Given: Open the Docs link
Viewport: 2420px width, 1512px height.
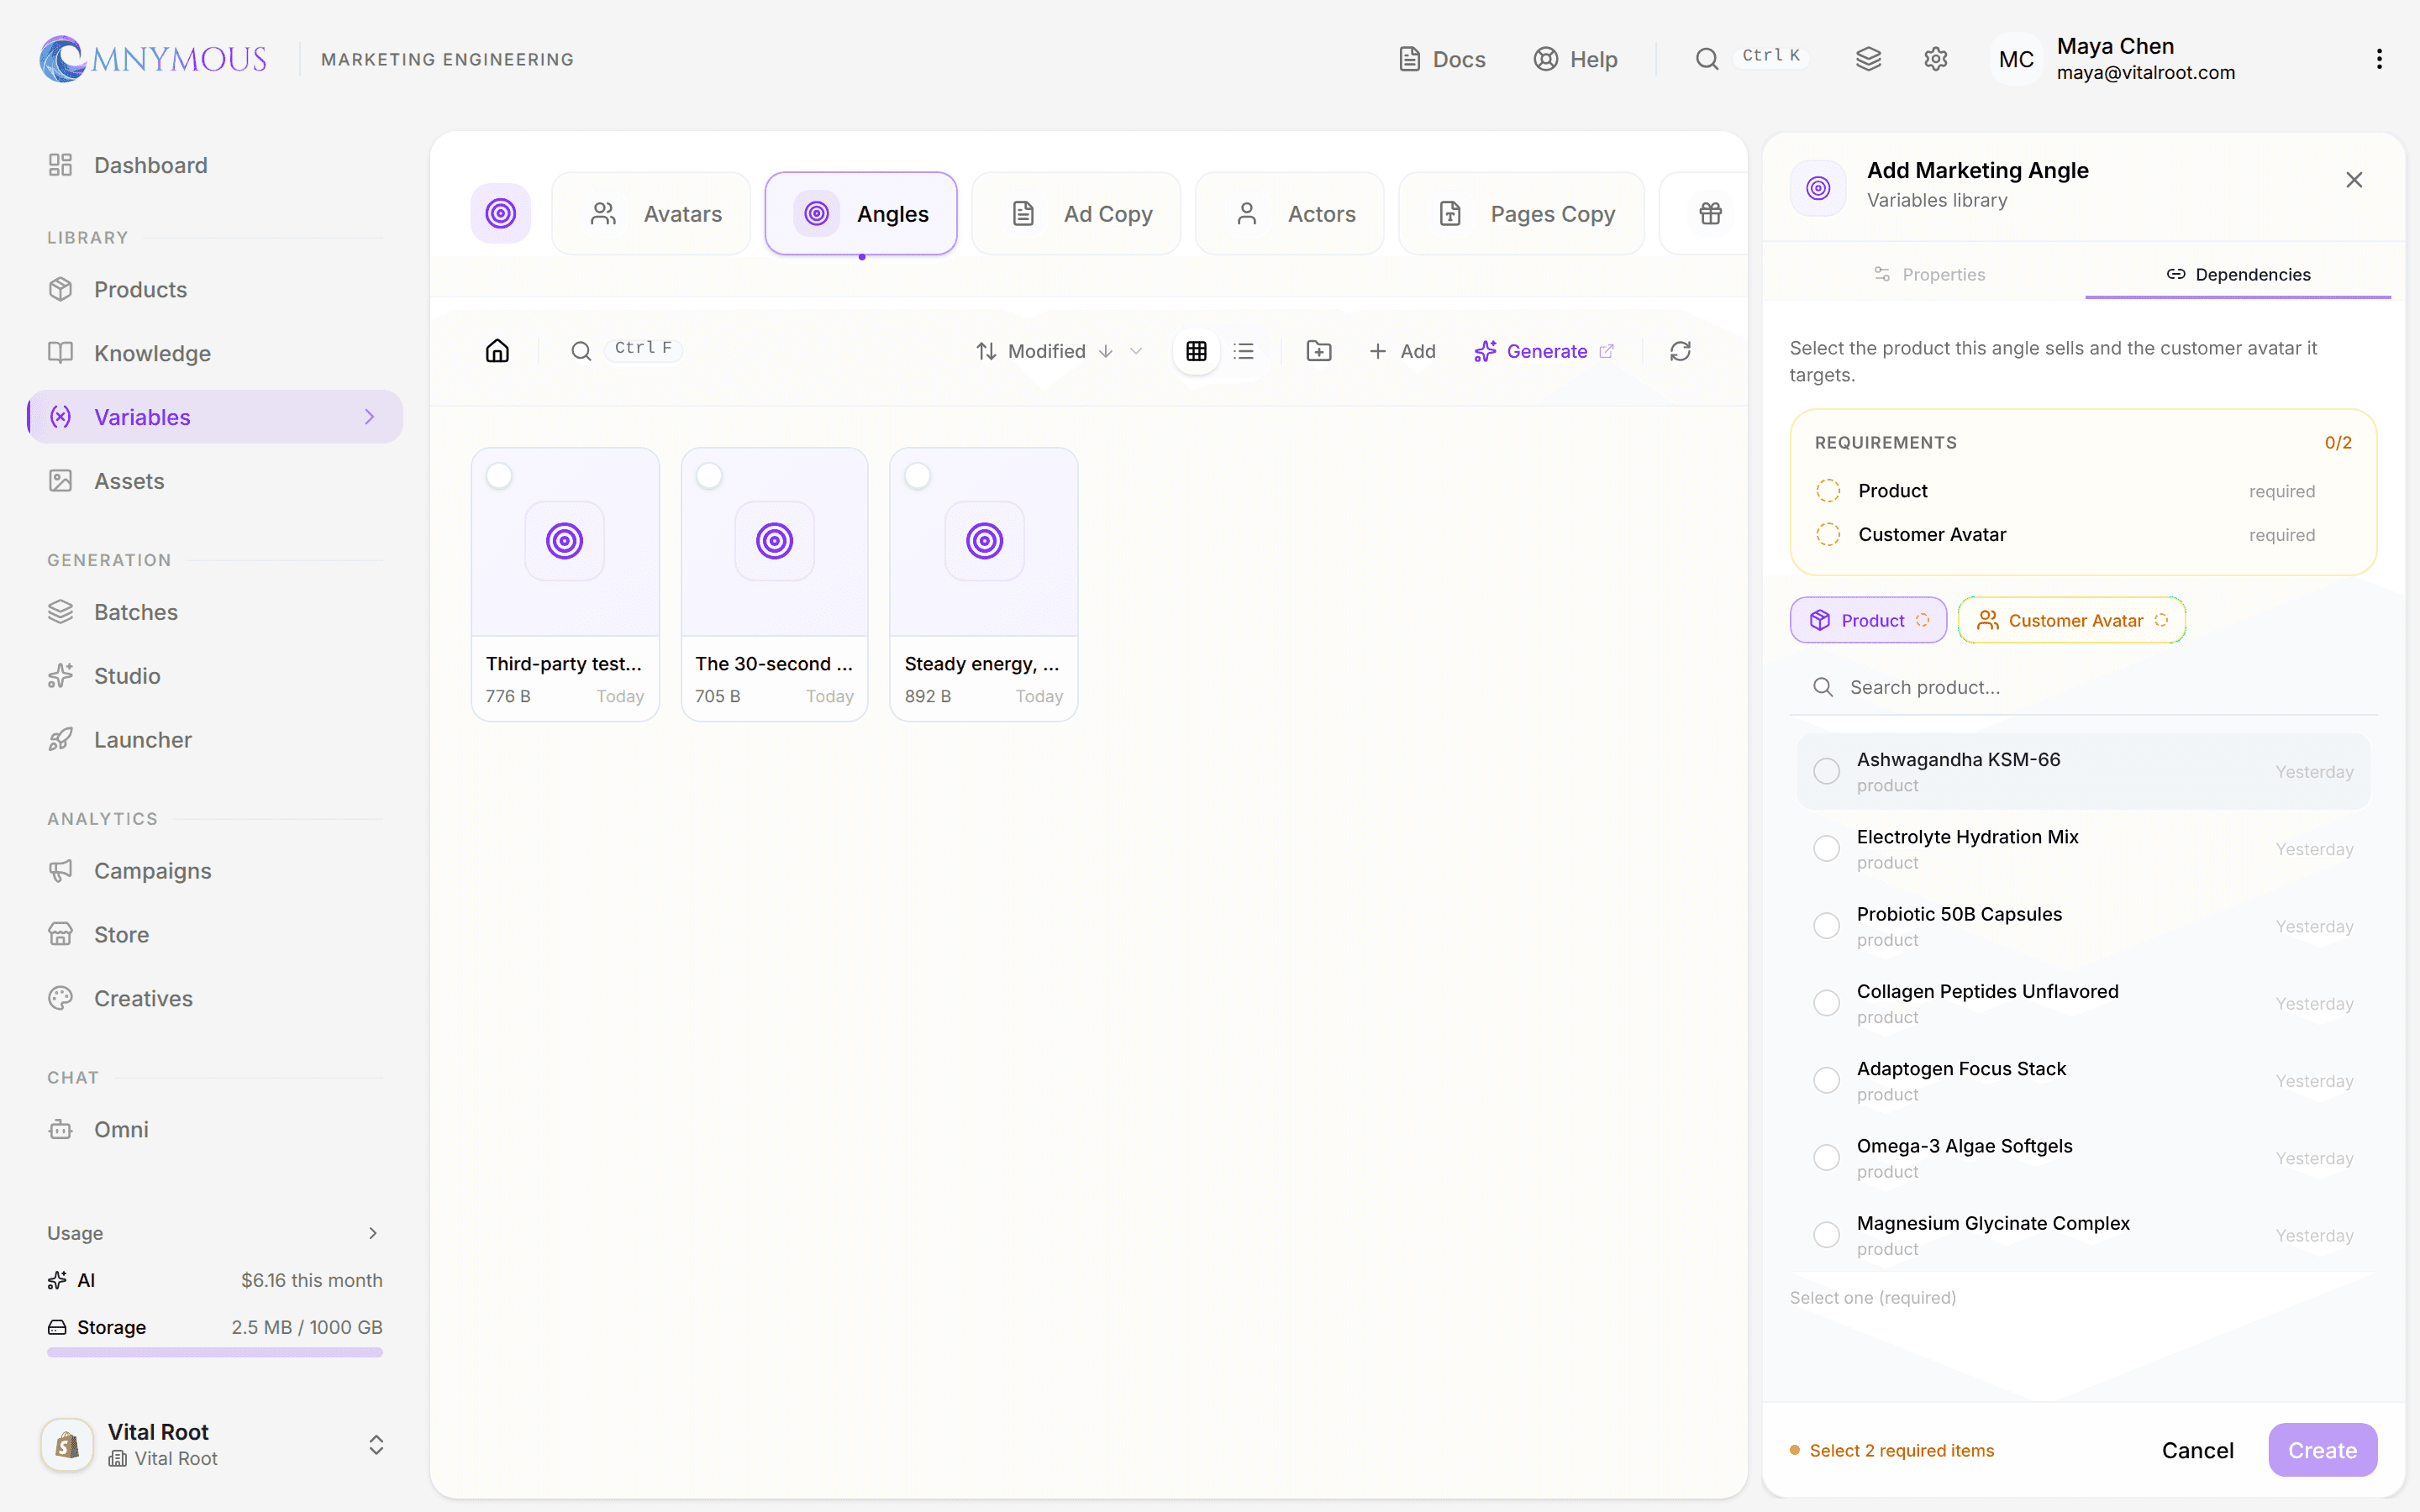Looking at the screenshot, I should [x=1441, y=59].
